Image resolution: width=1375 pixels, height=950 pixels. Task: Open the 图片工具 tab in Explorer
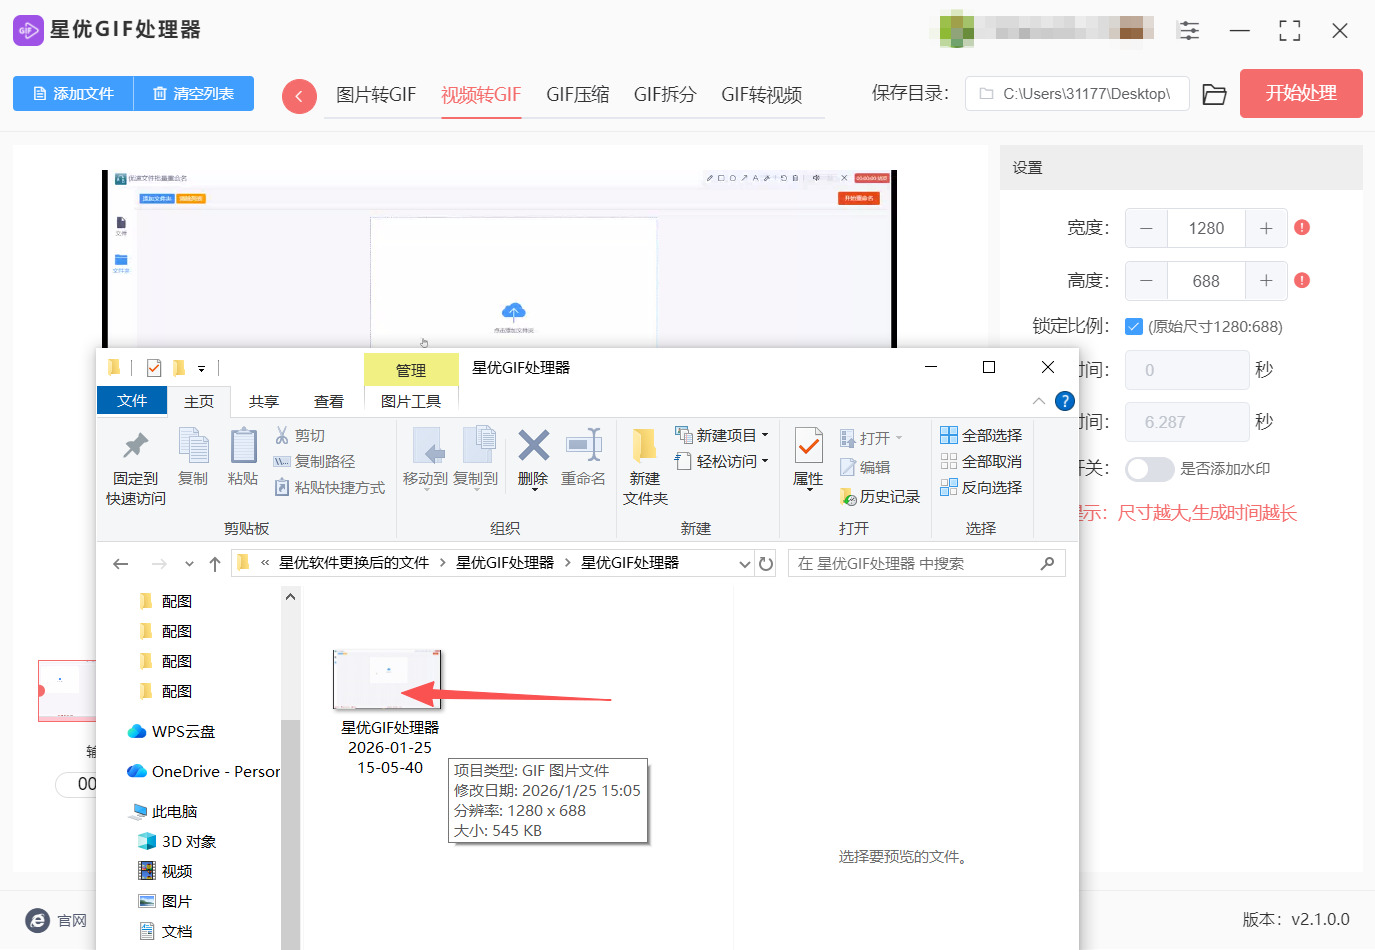click(411, 402)
